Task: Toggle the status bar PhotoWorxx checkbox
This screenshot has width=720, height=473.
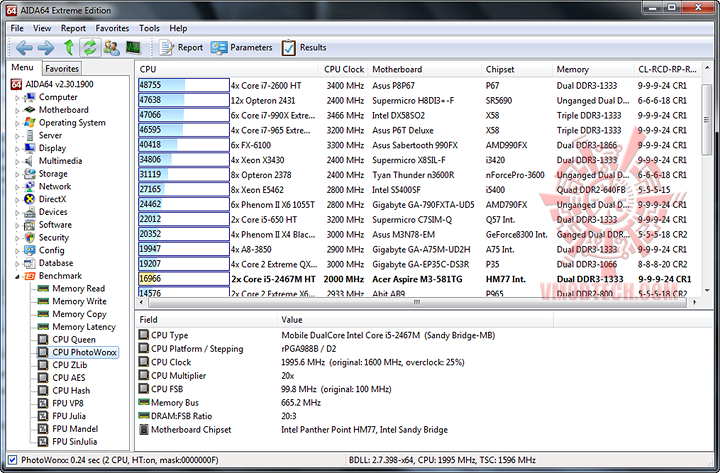Action: [12, 460]
